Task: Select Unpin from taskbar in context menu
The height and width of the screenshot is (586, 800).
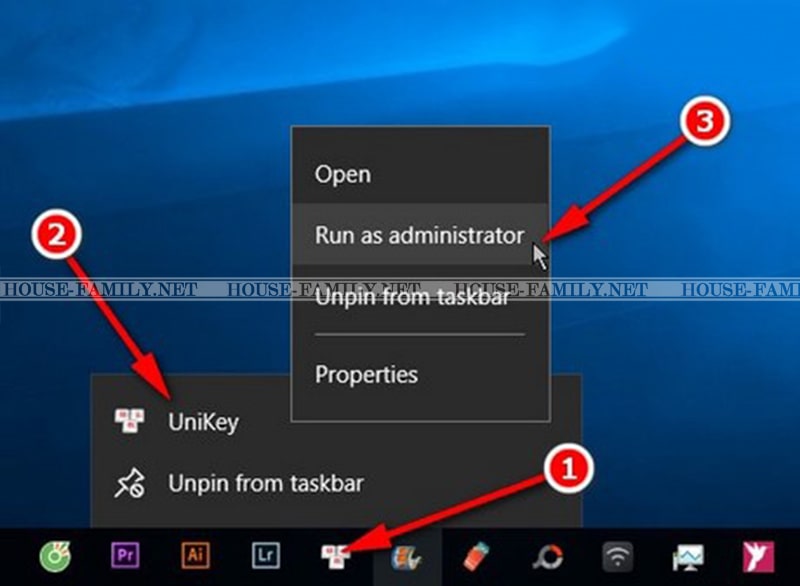Action: click(x=420, y=296)
